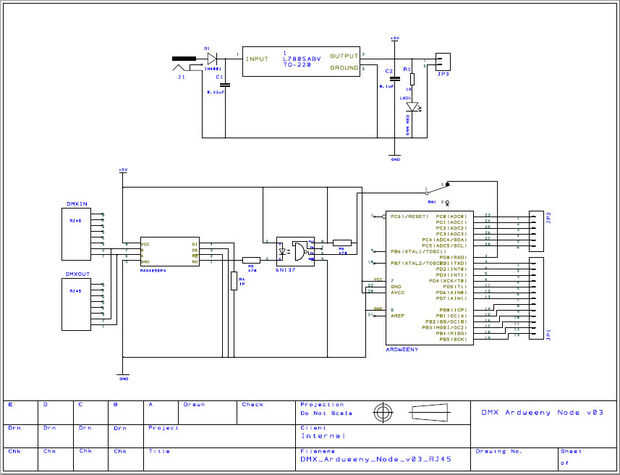Select the 'Do Not Scale' note

(x=326, y=413)
